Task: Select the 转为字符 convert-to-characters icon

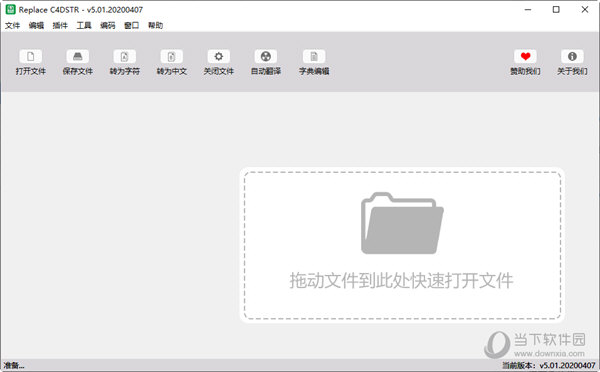Action: pos(125,57)
